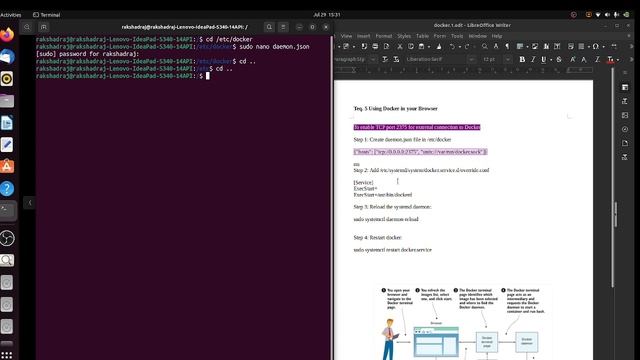Screen dimensions: 640x360
Task: Toggle Superscript formatting
Action: click(573, 59)
